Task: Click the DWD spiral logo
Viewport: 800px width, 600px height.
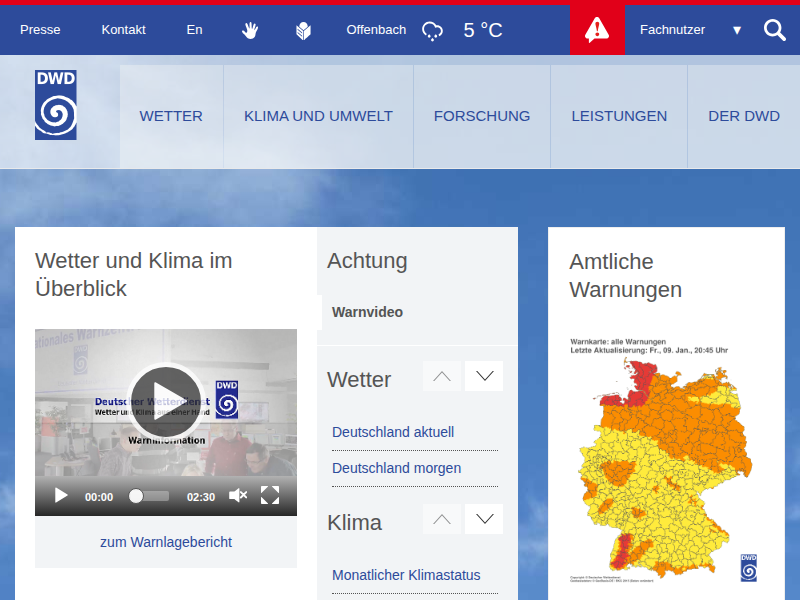Action: 56,105
